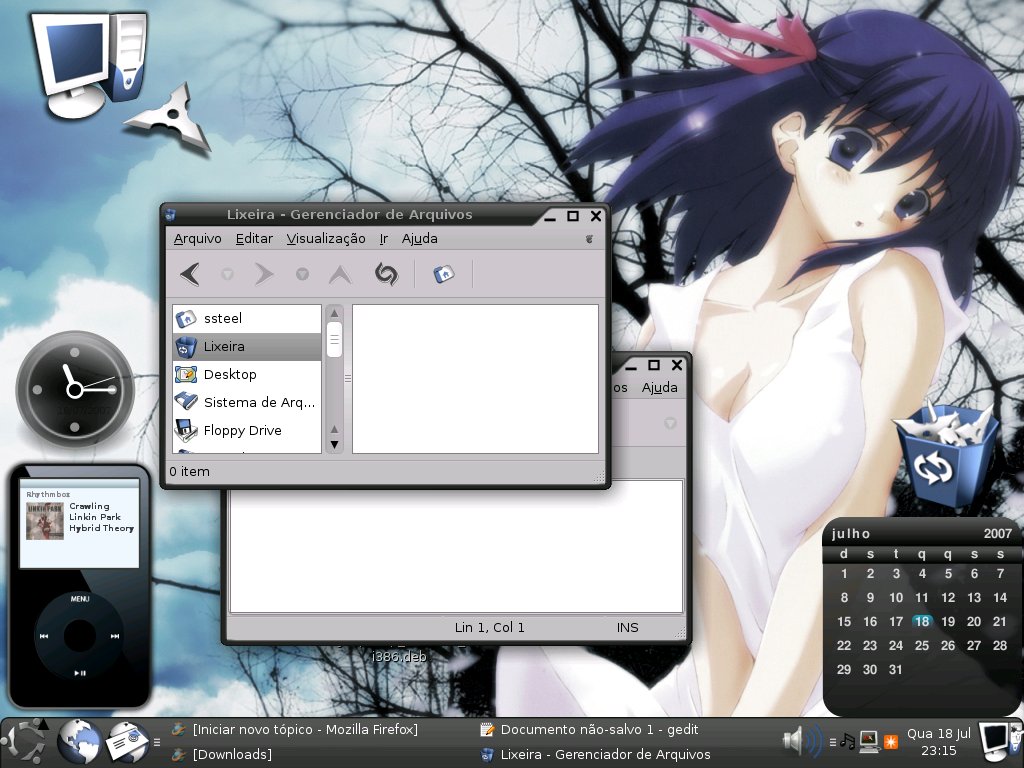Select Floppy Drive in the sidebar
The image size is (1024, 768).
[247, 431]
